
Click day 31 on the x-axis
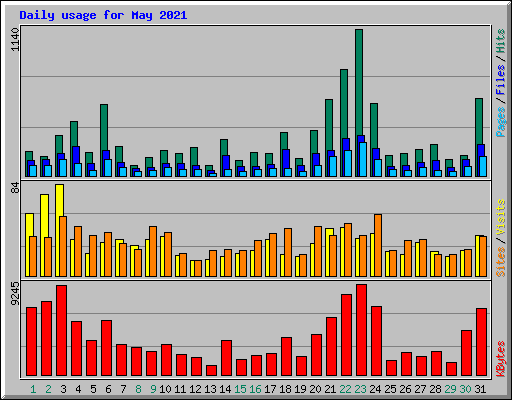coord(480,389)
